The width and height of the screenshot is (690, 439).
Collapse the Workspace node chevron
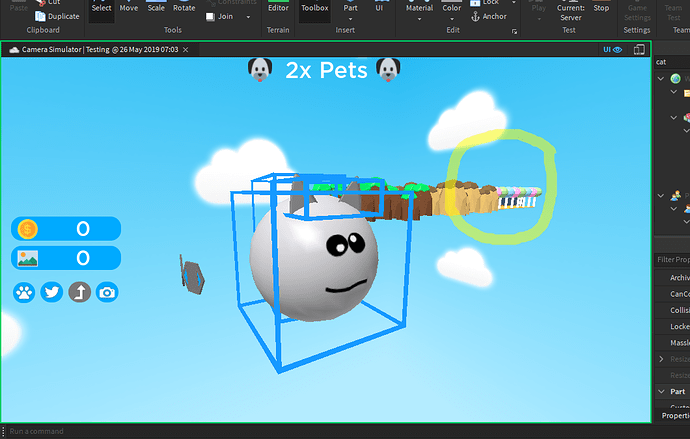coord(661,79)
